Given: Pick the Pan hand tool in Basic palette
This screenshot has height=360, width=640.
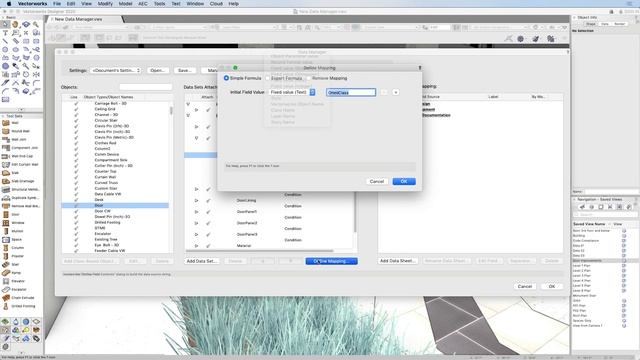Looking at the screenshot, I should pos(16,24).
